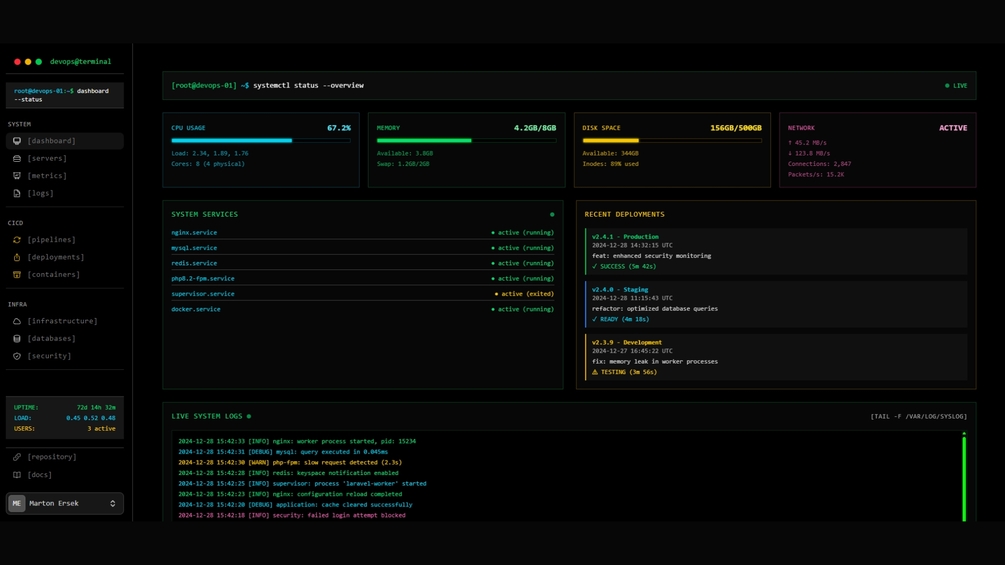Image resolution: width=1005 pixels, height=565 pixels.
Task: Click the docs book icon
Action: point(17,475)
